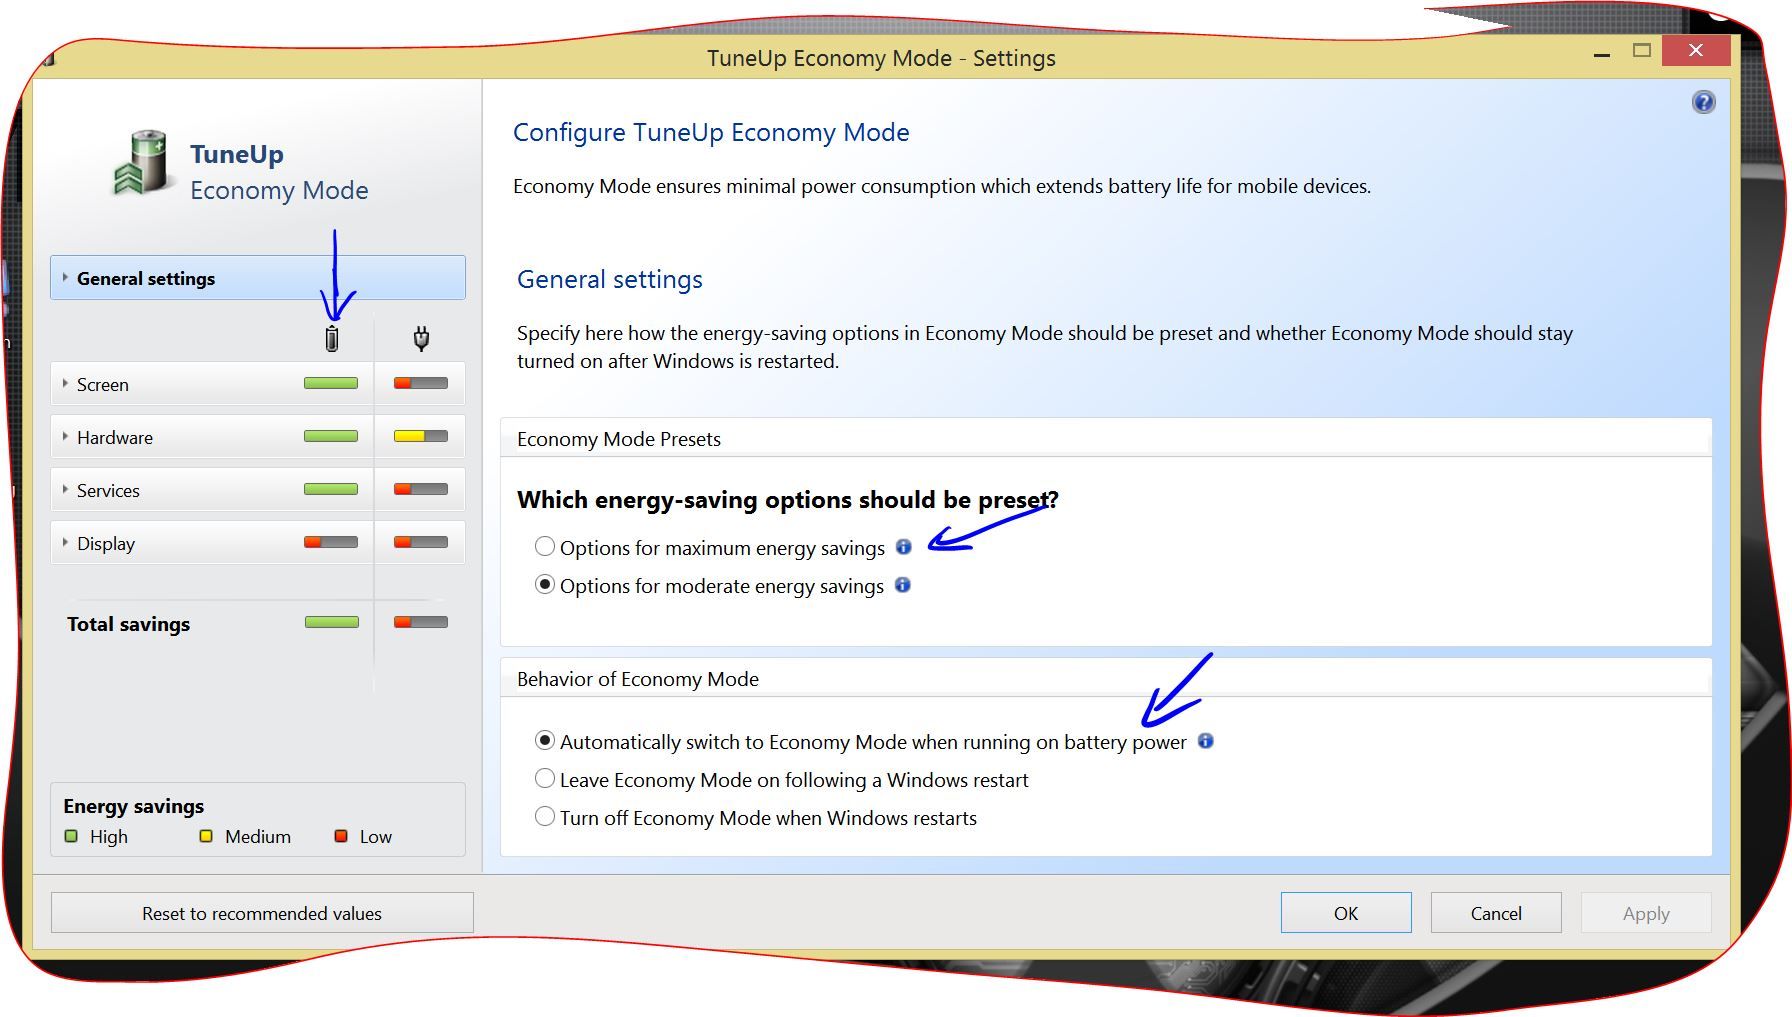This screenshot has height=1017, width=1792.
Task: Click Services plugged-in red savings bar
Action: click(421, 489)
